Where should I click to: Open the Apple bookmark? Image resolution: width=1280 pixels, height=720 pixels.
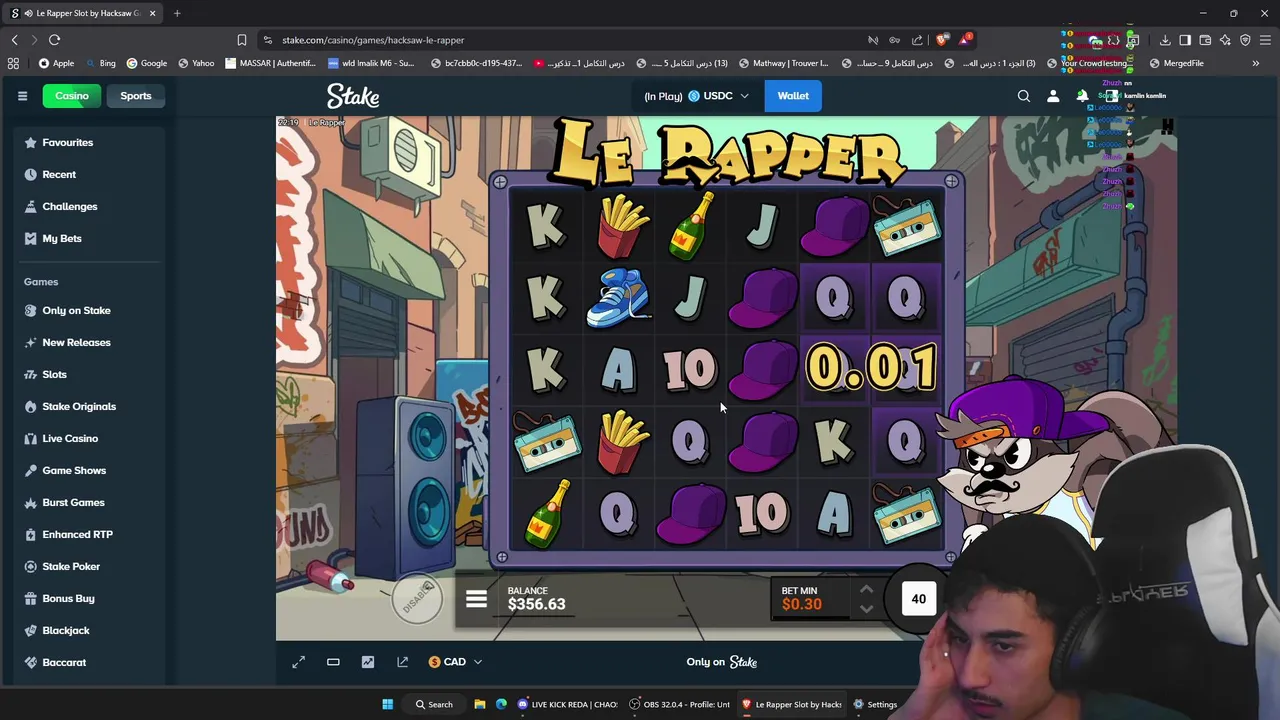coord(56,63)
